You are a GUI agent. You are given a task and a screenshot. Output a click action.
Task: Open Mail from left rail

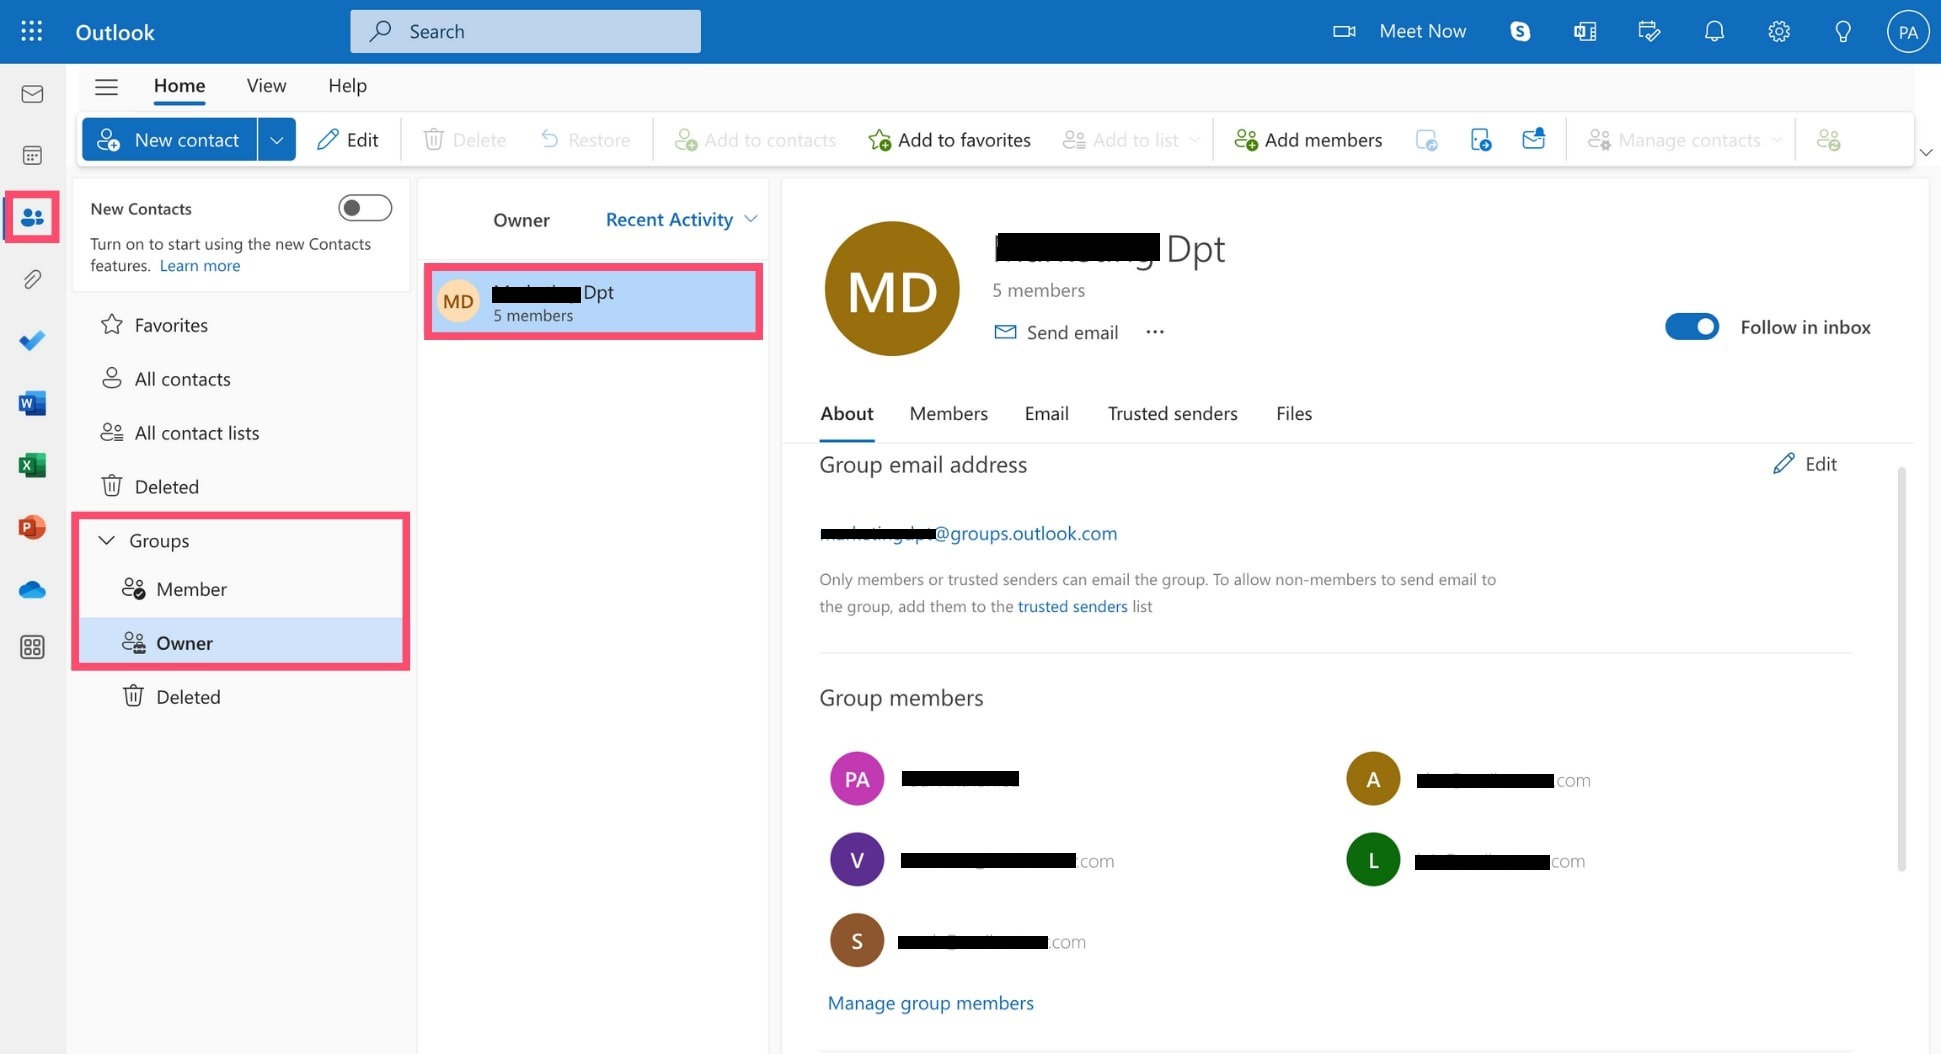[x=32, y=94]
